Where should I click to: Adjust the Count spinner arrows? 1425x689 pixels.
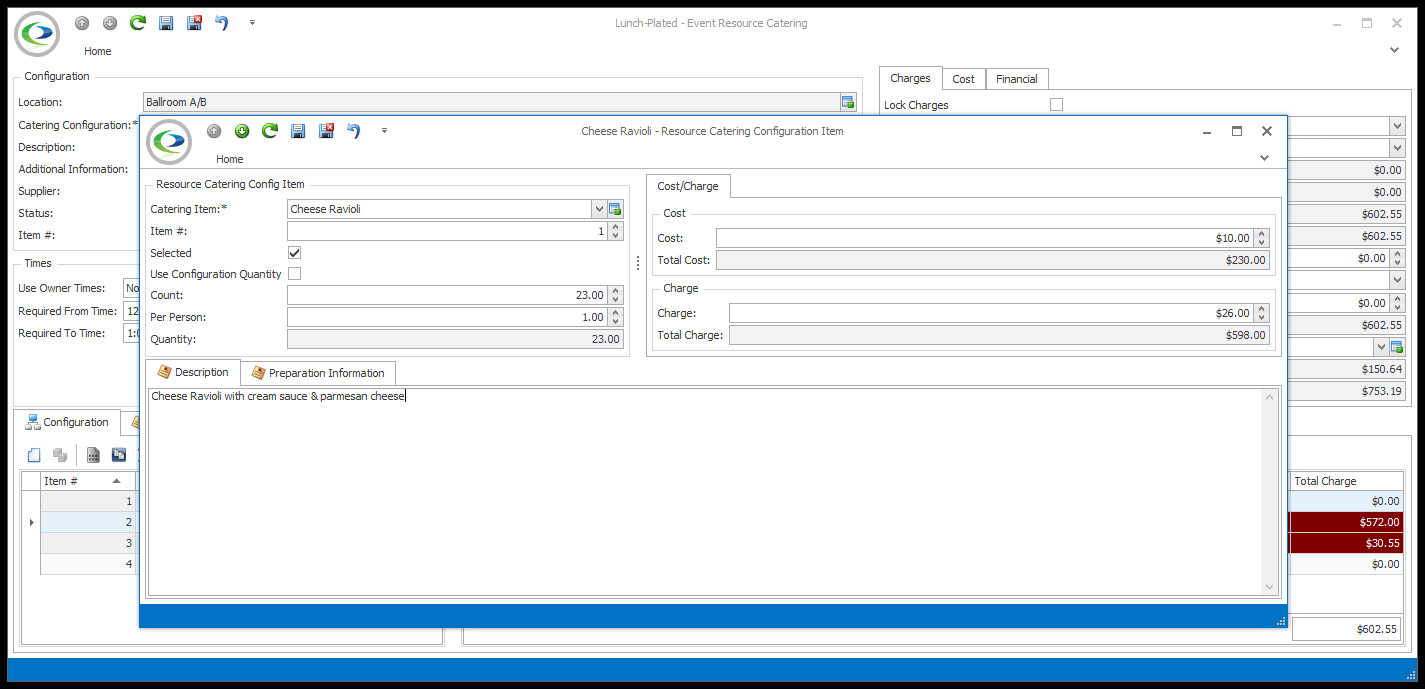coord(616,295)
